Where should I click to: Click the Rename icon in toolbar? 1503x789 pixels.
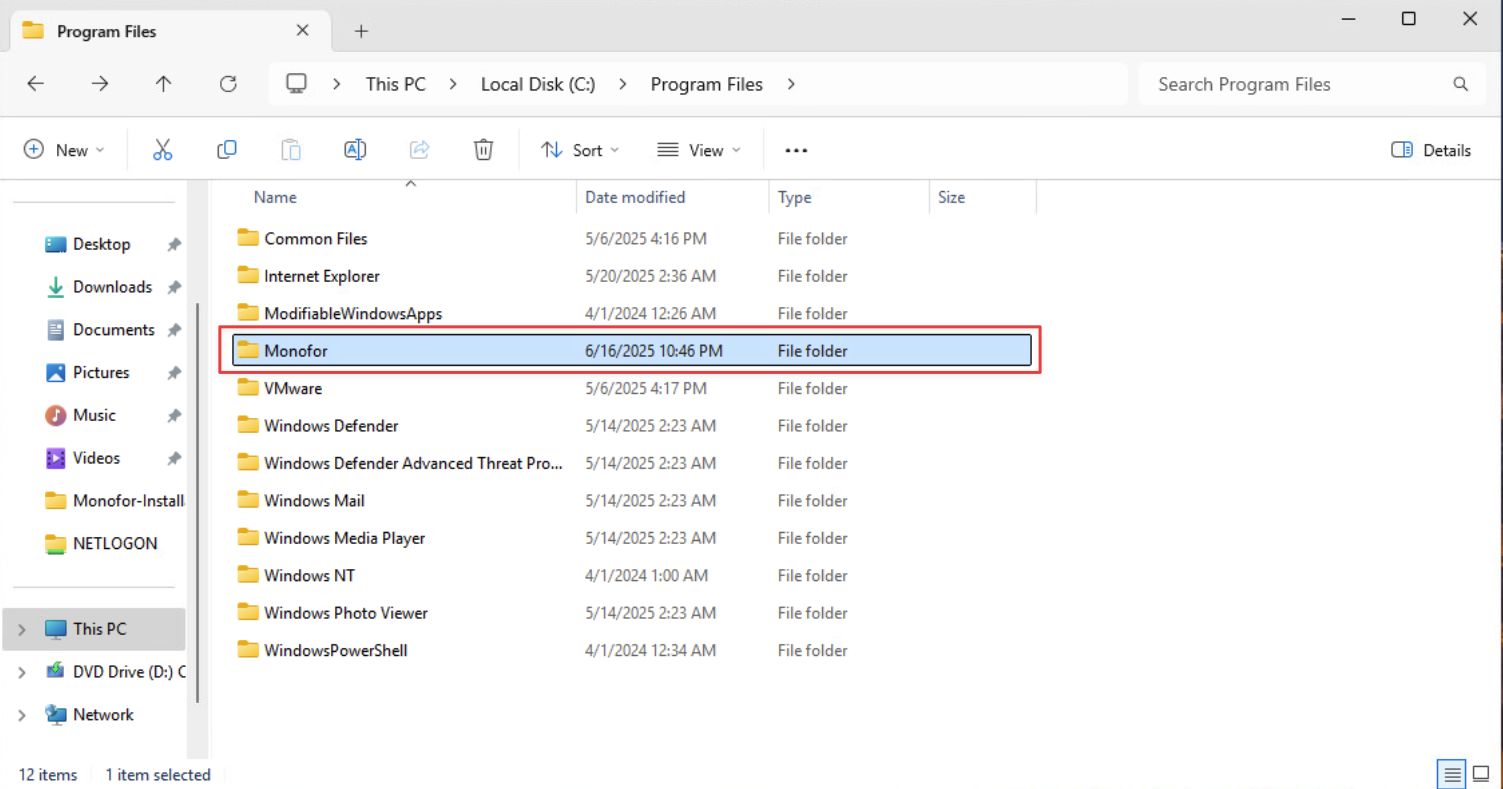coord(355,150)
